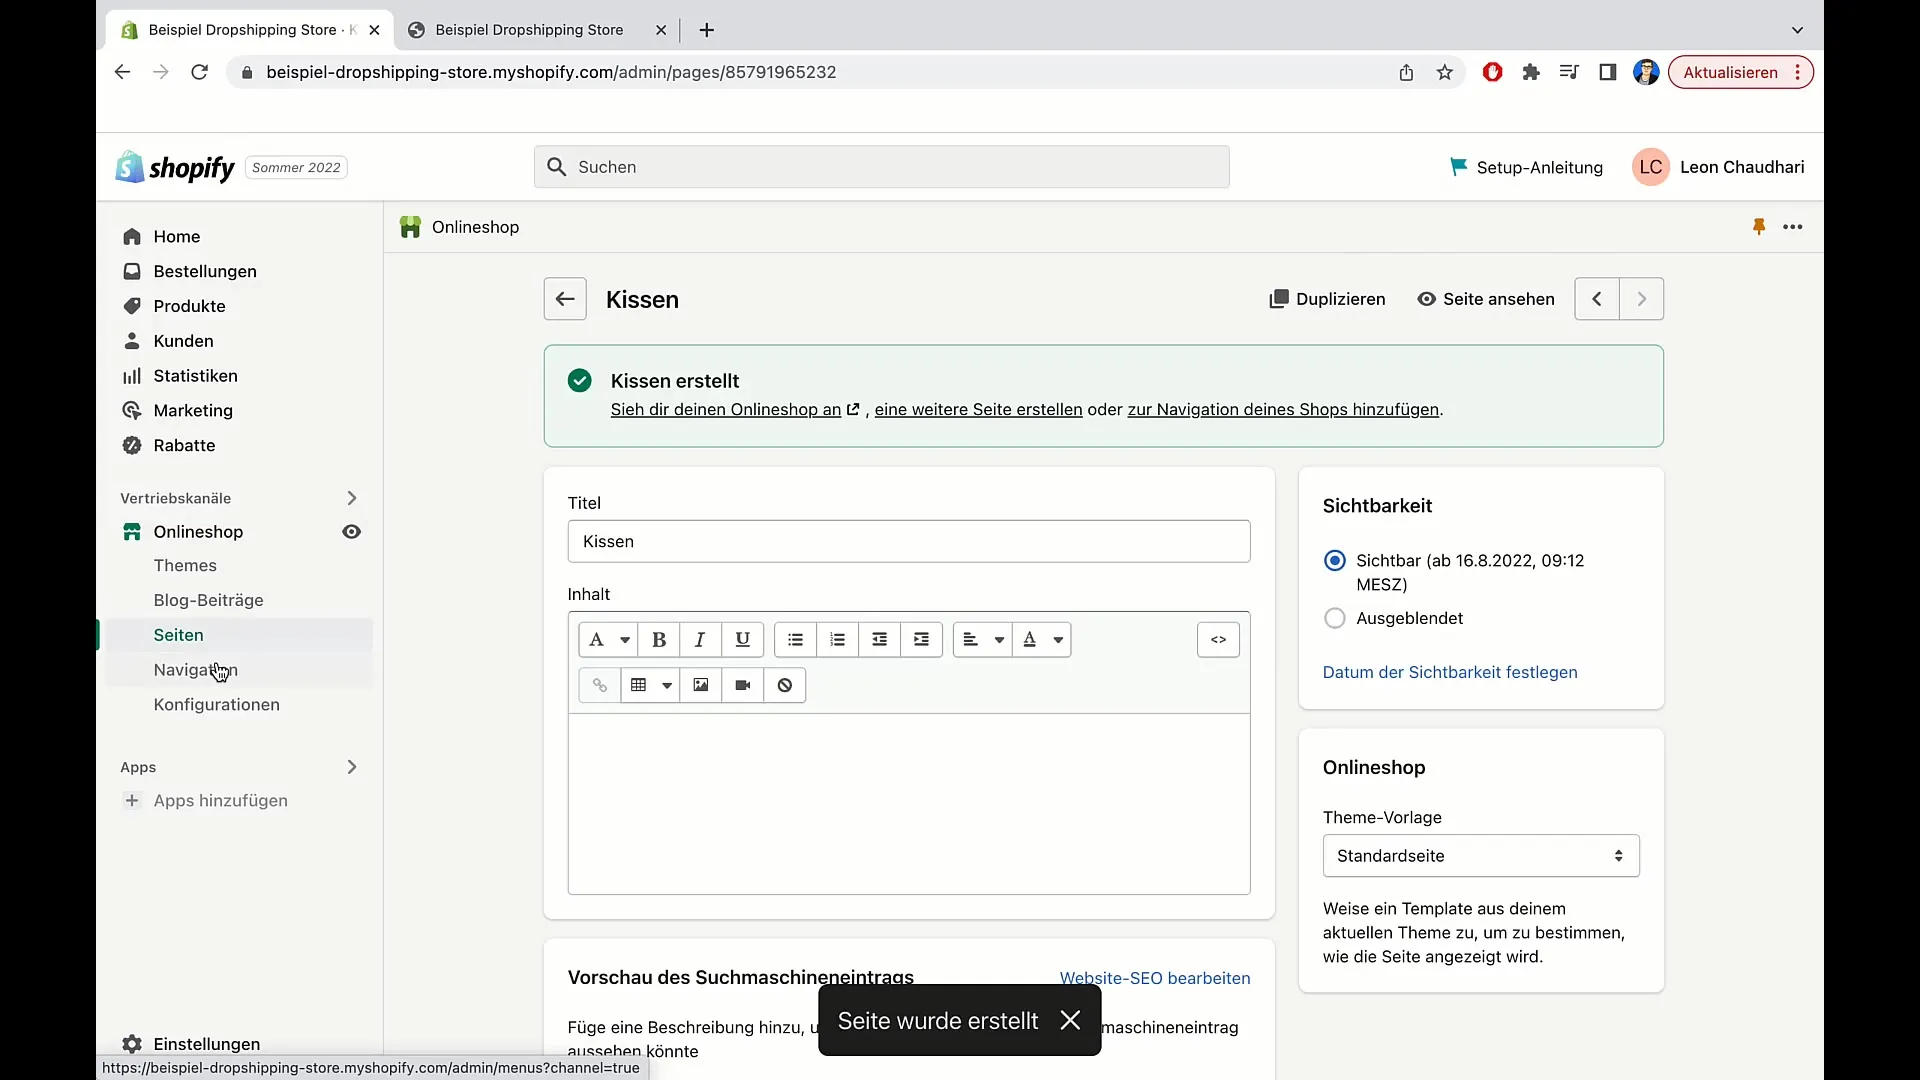1920x1080 pixels.
Task: Click 'Datum der Sichtbarkeit festlegen' link
Action: click(x=1451, y=673)
